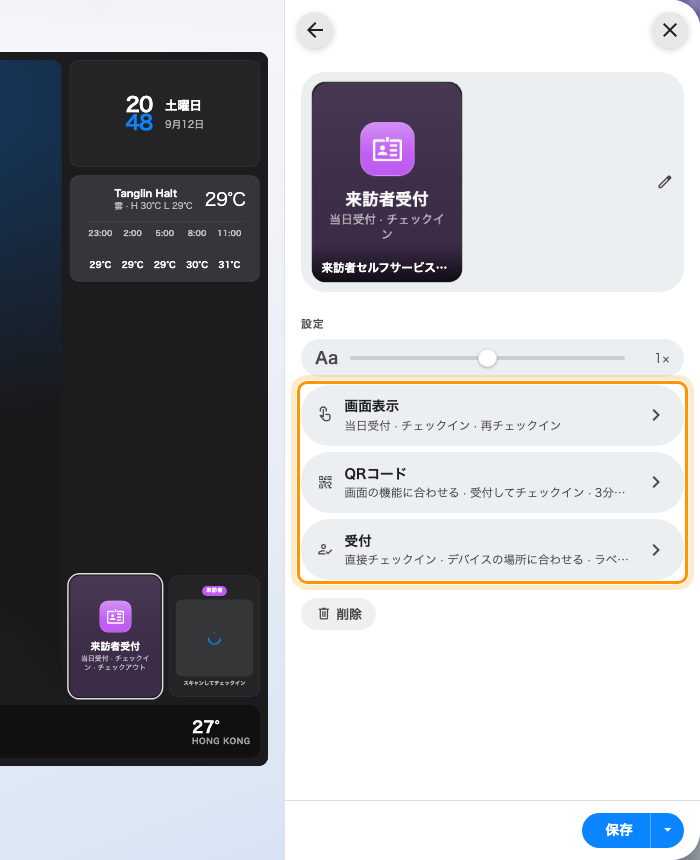Screen dimensions: 700x860
Task: Save changes with the 保存 button
Action: [617, 830]
